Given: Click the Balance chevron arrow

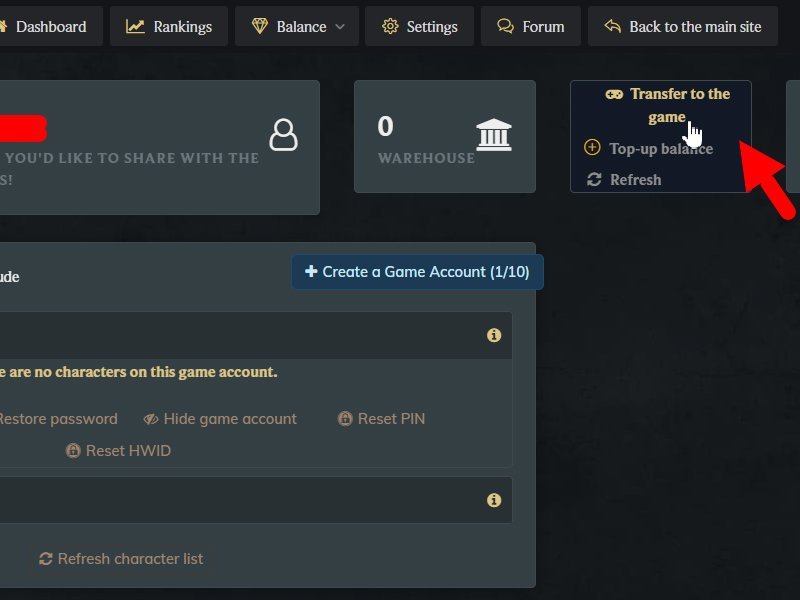Looking at the screenshot, I should point(340,27).
